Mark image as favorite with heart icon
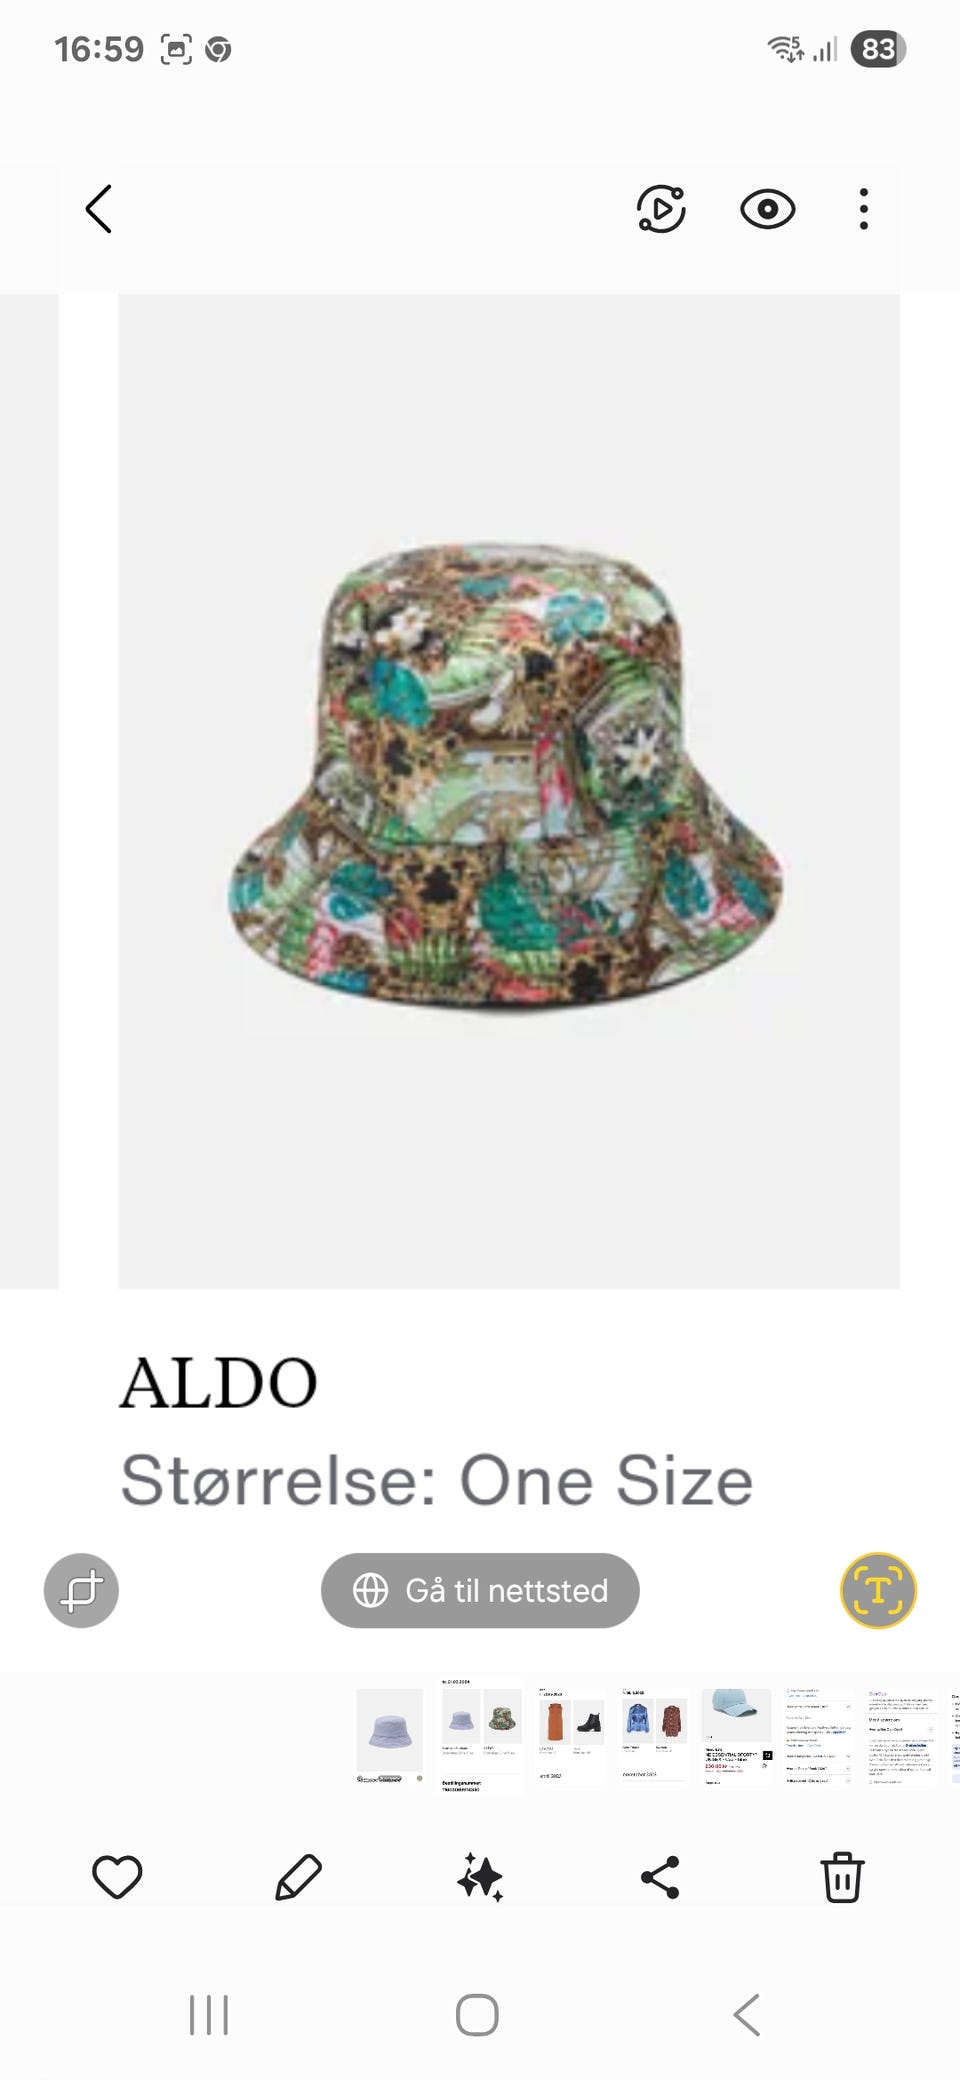This screenshot has height=2080, width=960. pyautogui.click(x=117, y=1877)
